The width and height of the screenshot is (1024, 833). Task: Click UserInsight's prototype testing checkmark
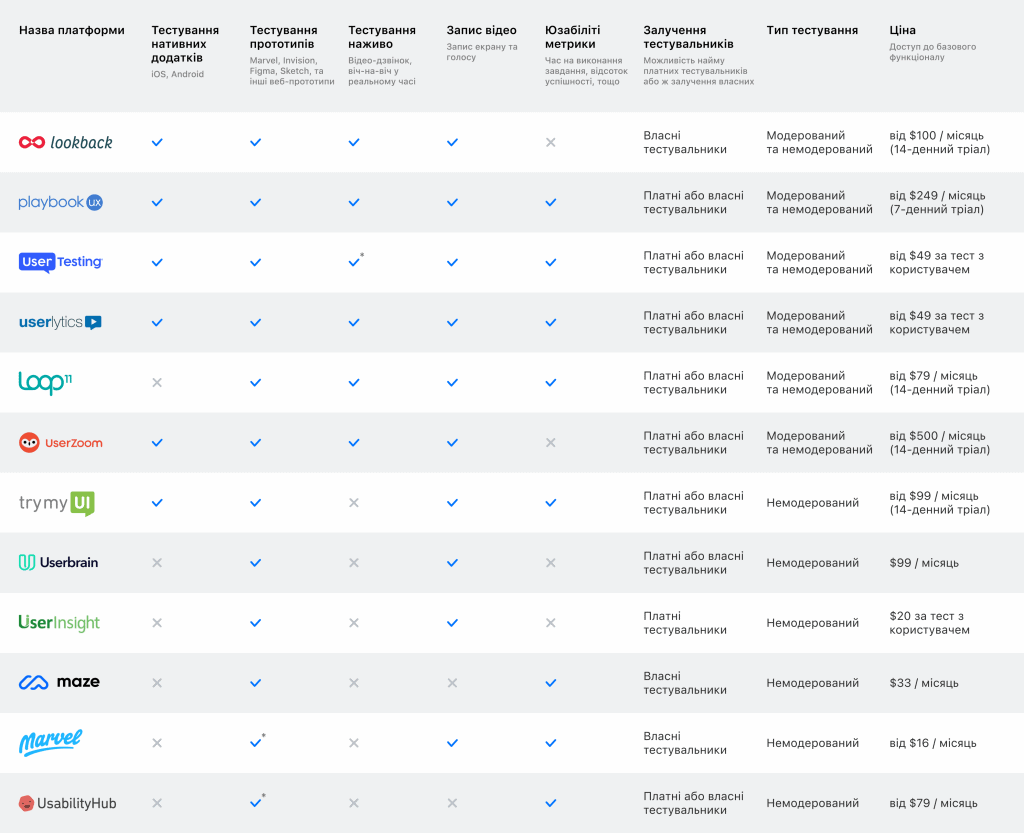255,623
